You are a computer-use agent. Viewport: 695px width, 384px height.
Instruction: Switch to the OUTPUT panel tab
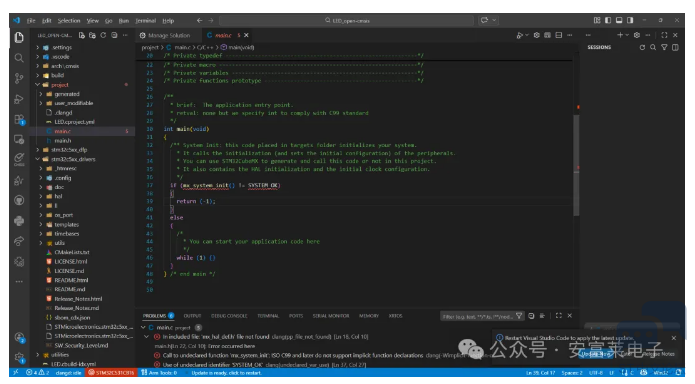192,316
